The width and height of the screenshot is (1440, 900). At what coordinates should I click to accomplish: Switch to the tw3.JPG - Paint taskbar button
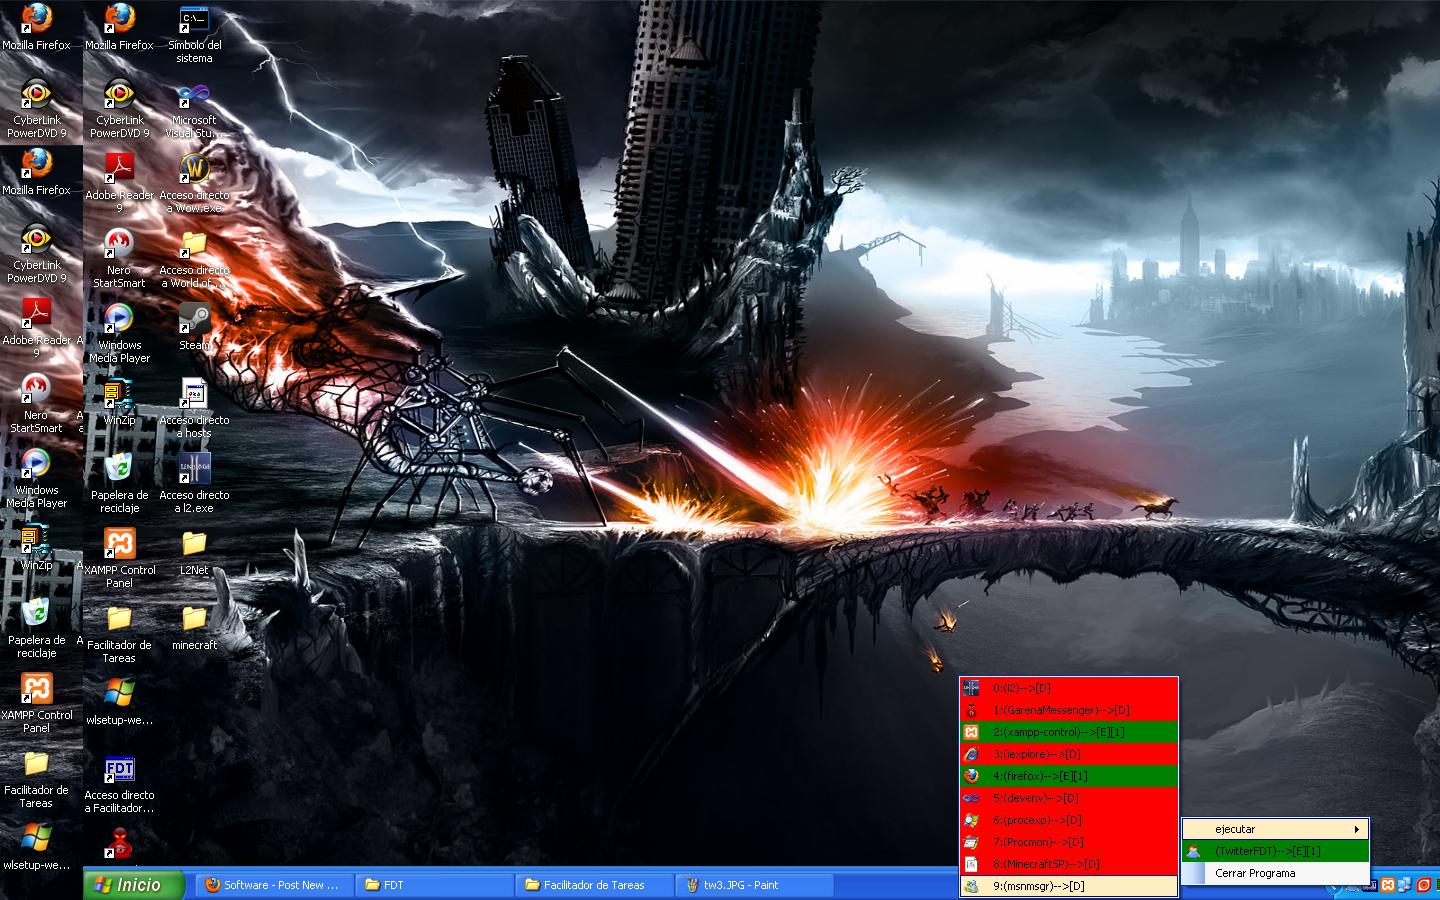pyautogui.click(x=755, y=885)
